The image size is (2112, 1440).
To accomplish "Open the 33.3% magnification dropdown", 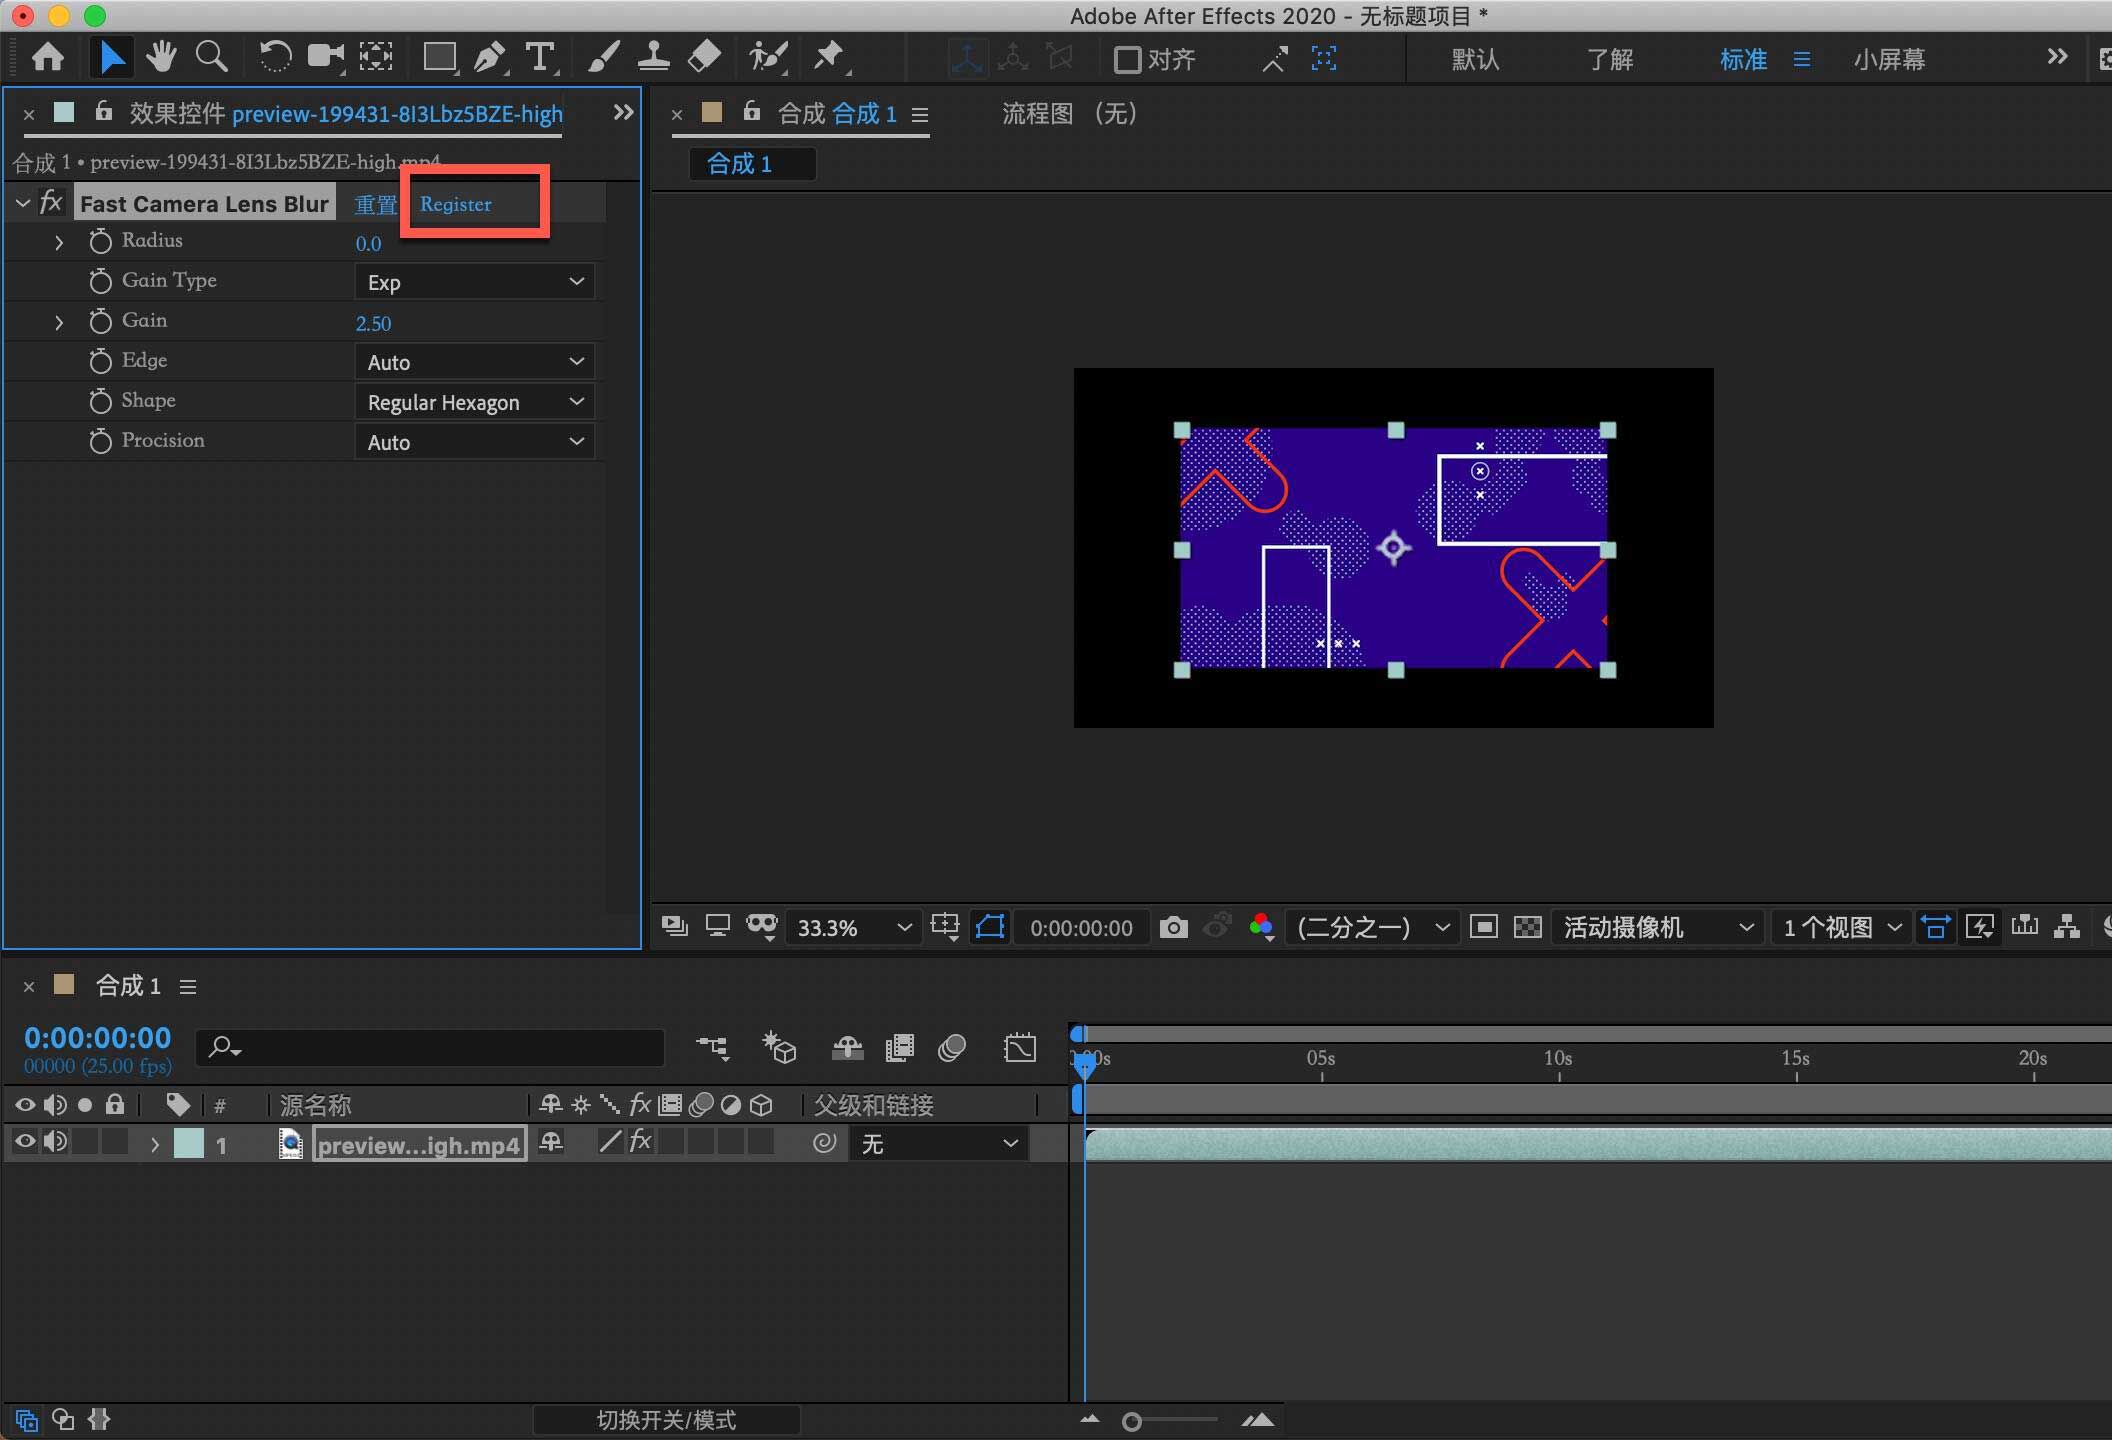I will 853,928.
